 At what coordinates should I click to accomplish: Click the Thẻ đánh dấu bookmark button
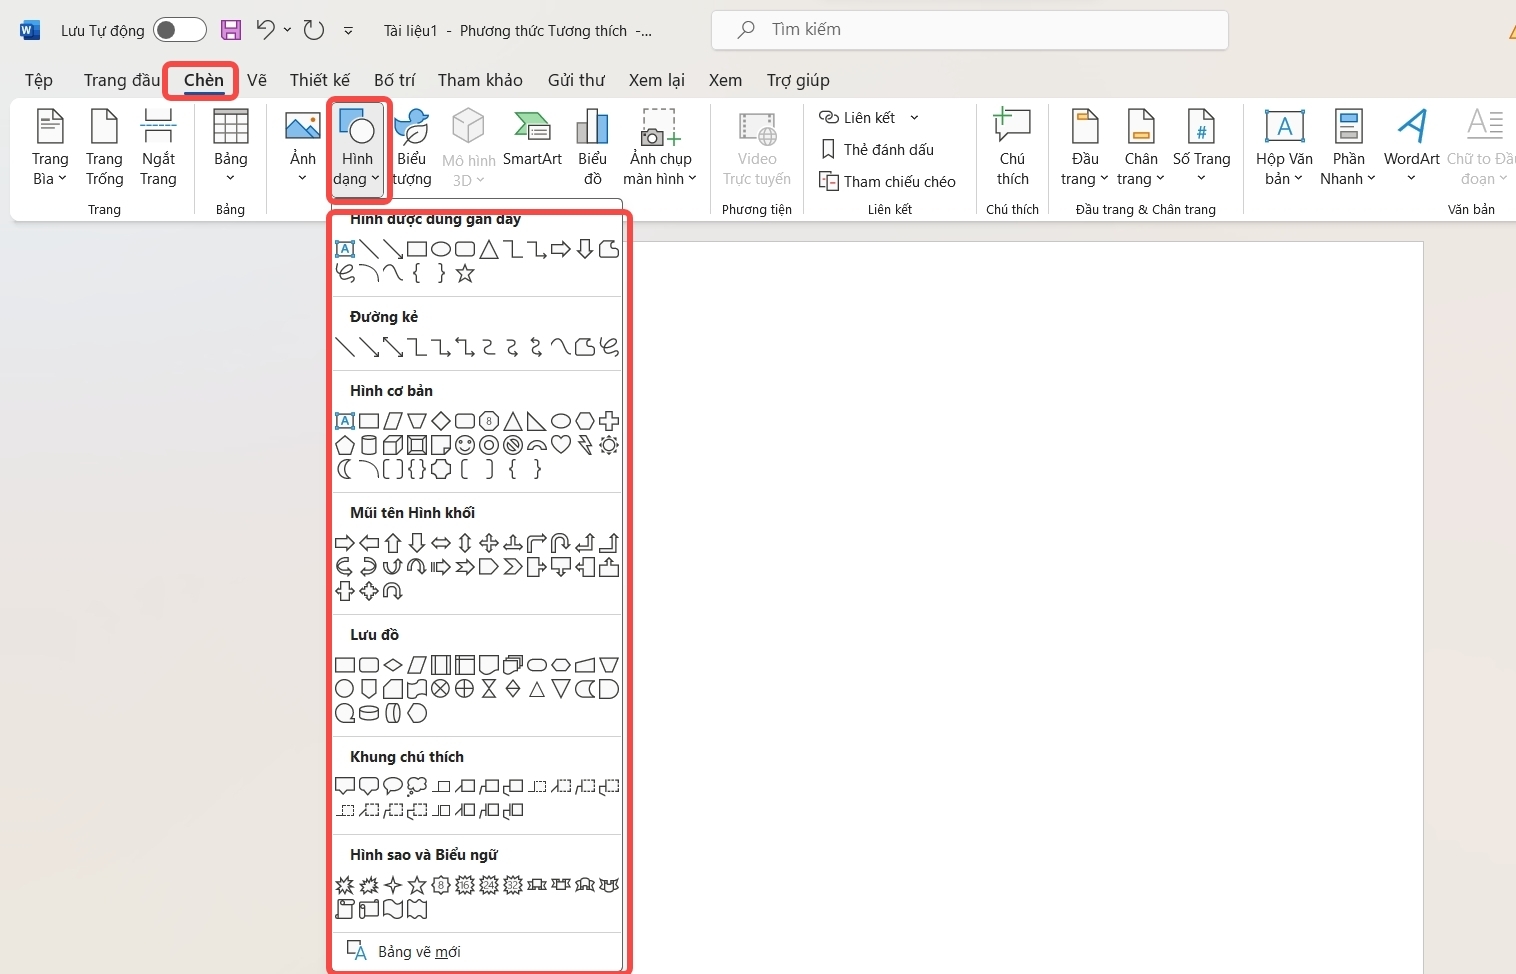[x=877, y=149]
